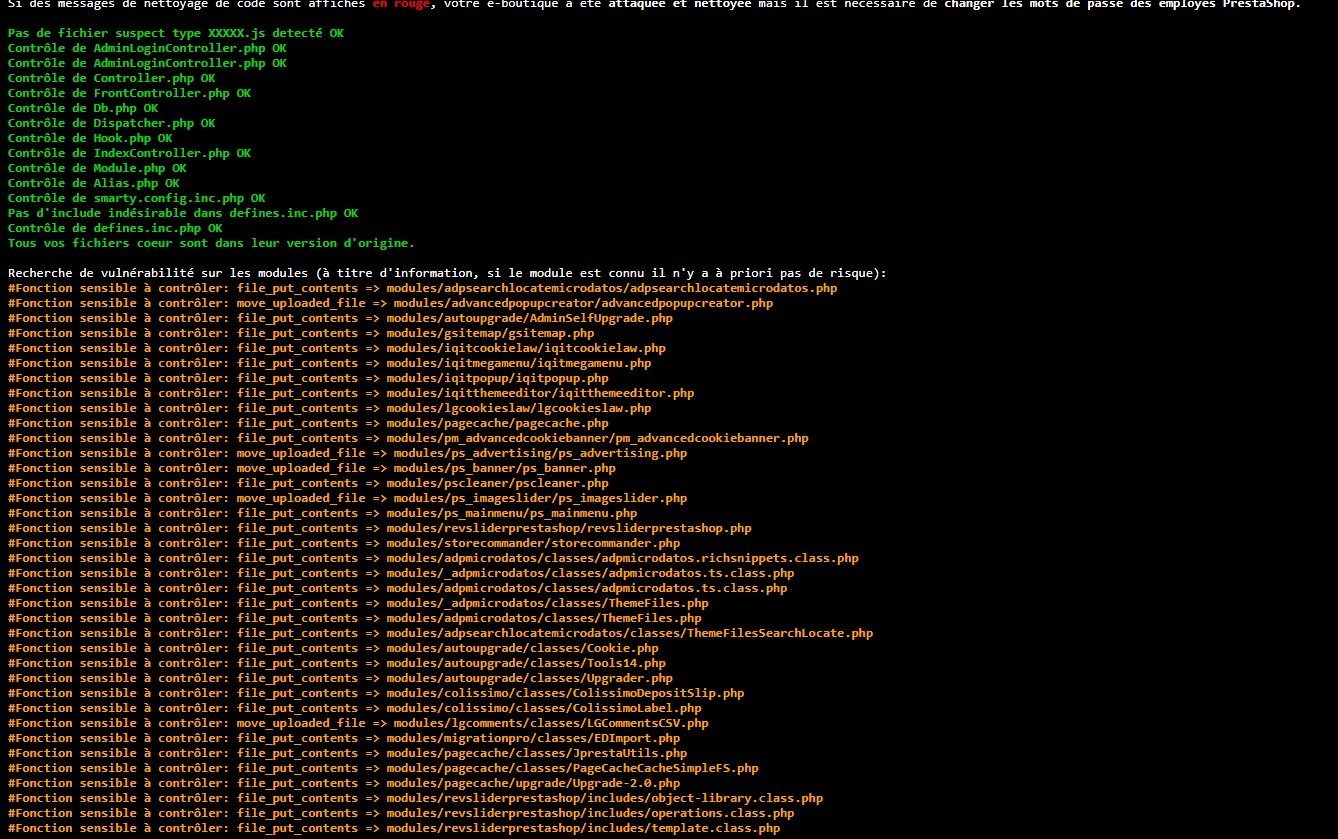Click the pscleaner.php module path

click(497, 483)
